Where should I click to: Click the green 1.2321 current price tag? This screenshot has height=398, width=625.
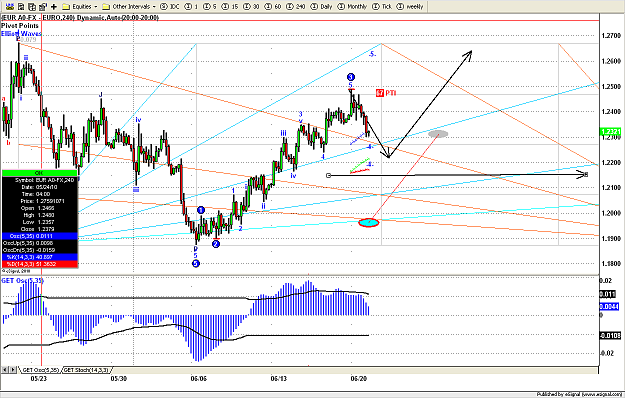[x=610, y=131]
